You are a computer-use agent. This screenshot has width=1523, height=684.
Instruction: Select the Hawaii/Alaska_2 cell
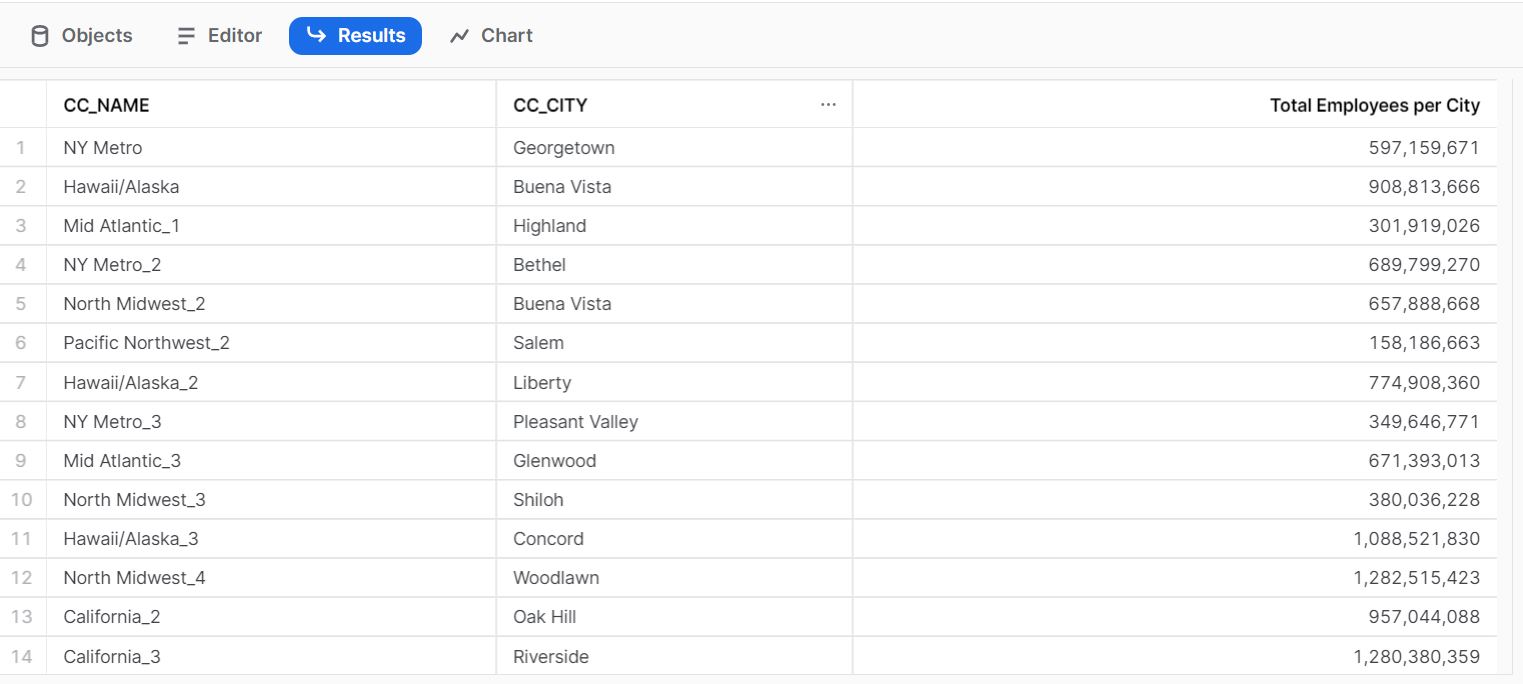point(271,383)
